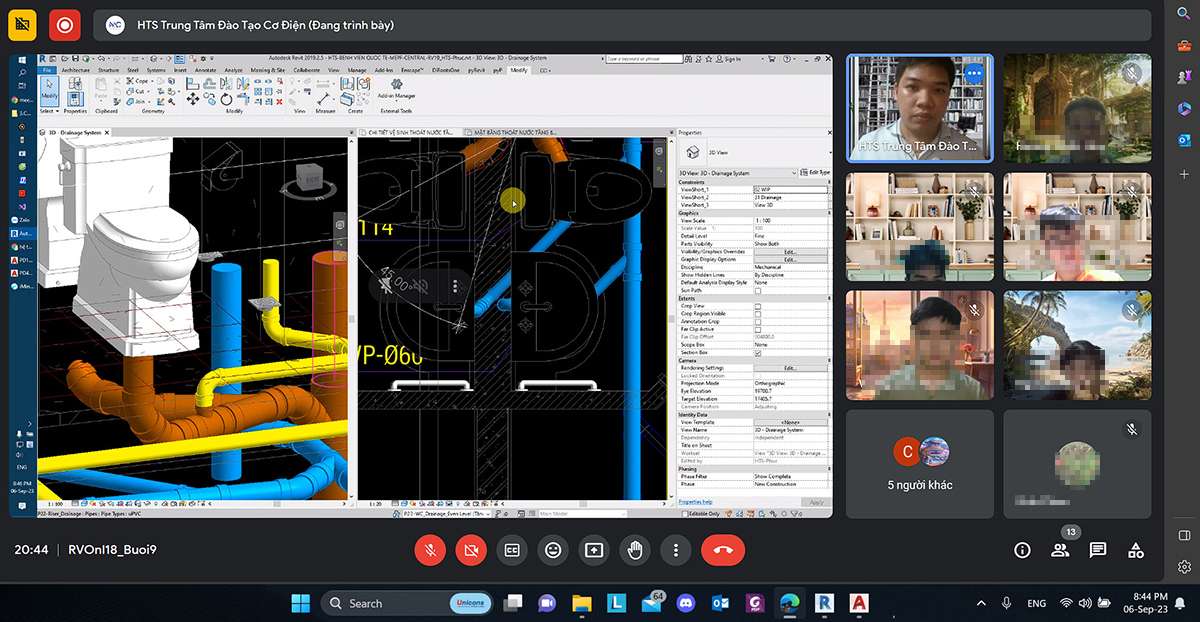This screenshot has height=622, width=1200.
Task: Open more options in the call bar
Action: pyautogui.click(x=676, y=550)
